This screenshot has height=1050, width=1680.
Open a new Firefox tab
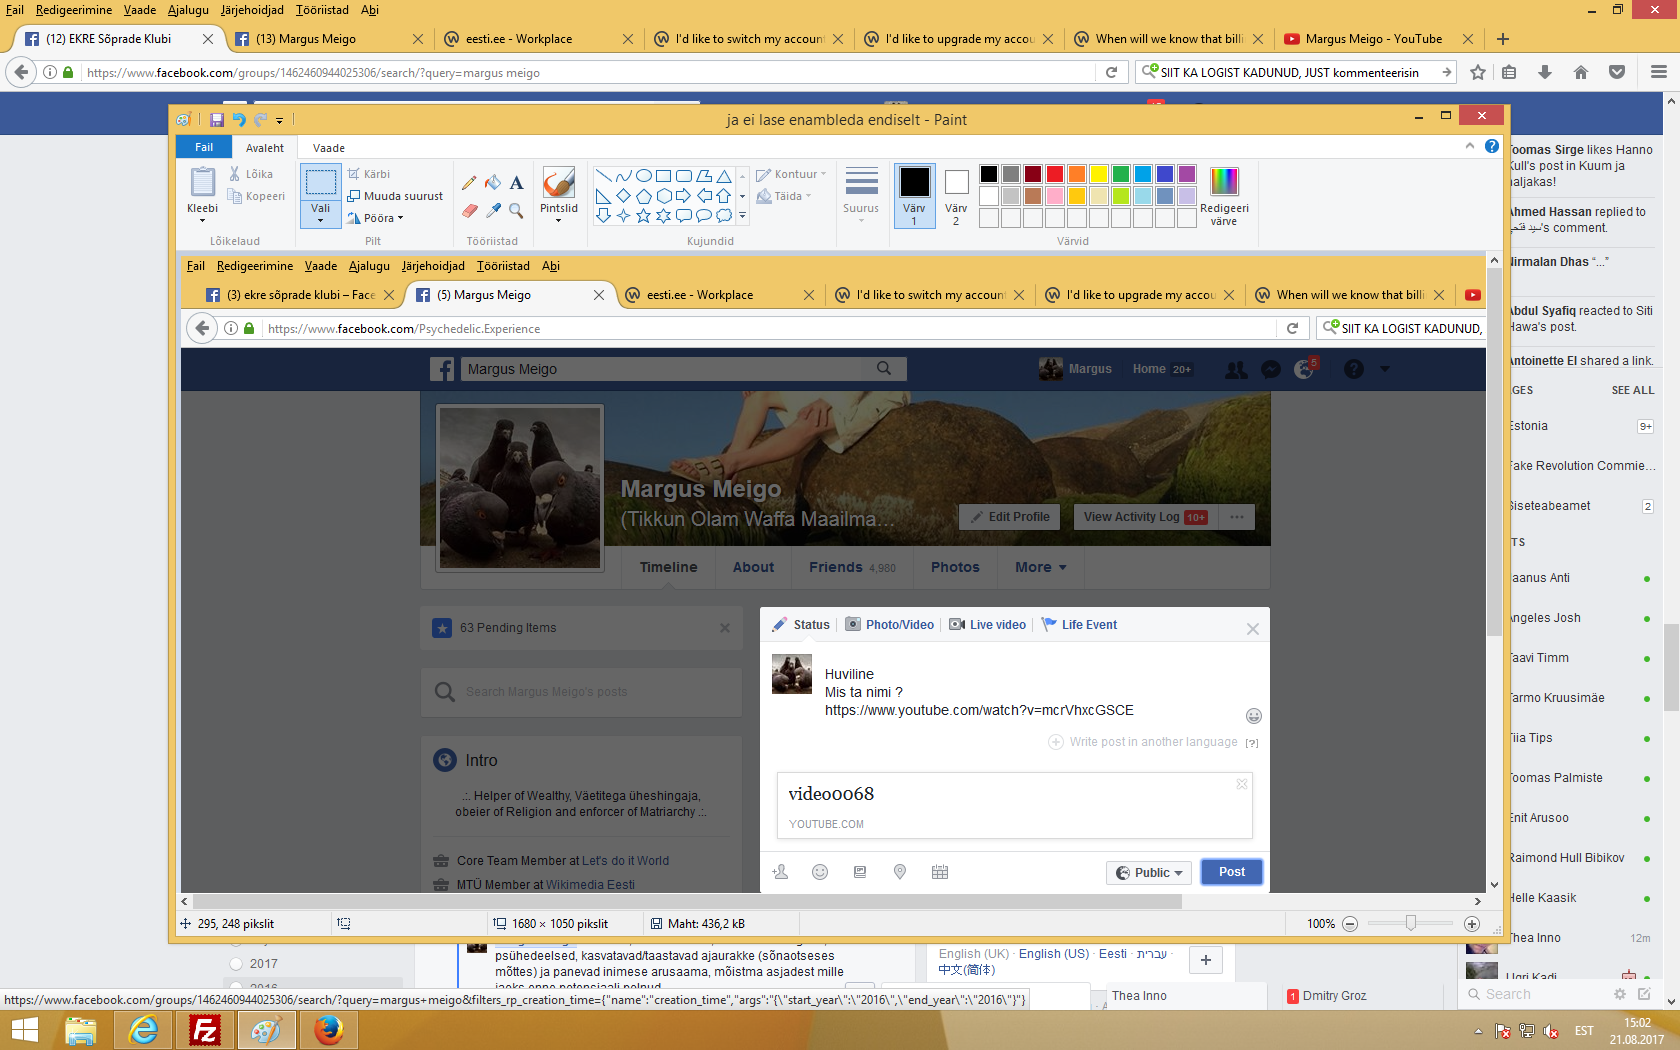[1503, 39]
